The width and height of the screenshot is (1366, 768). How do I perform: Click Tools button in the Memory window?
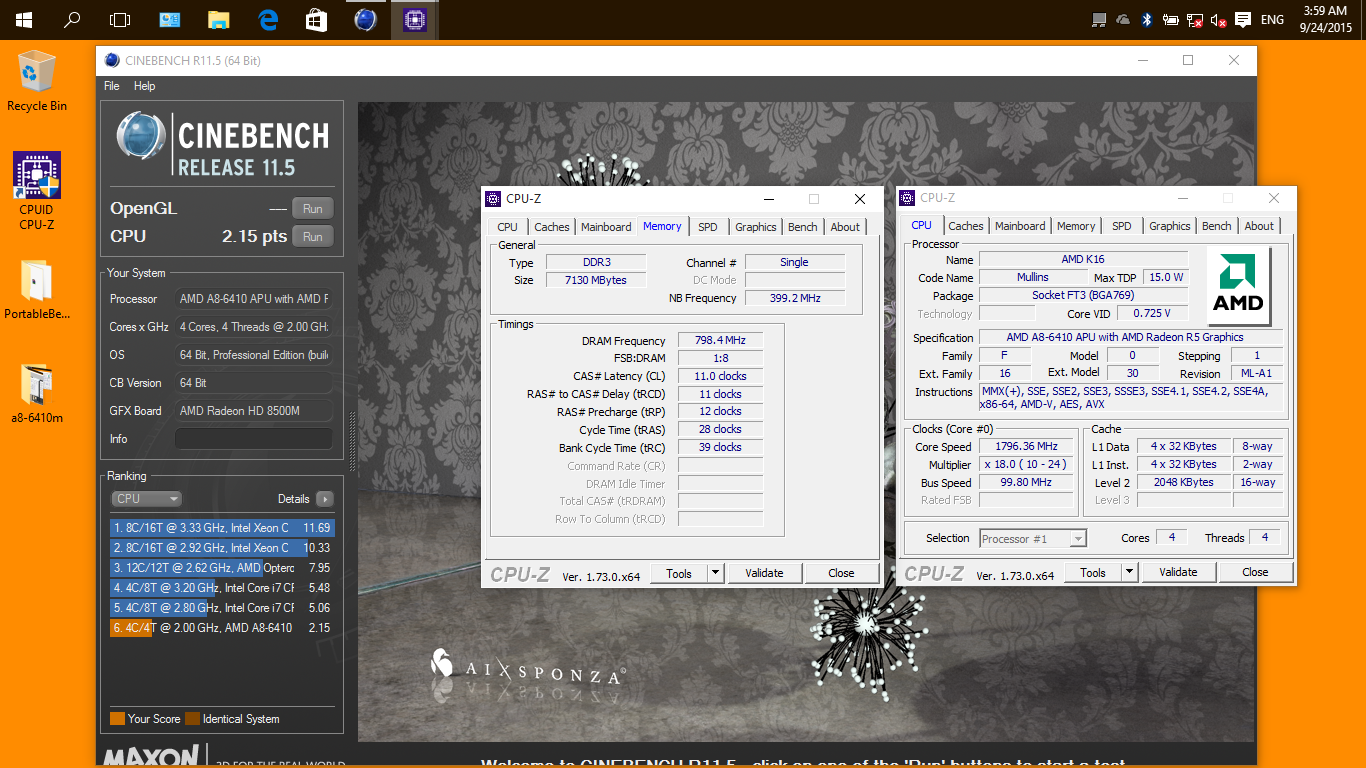679,573
